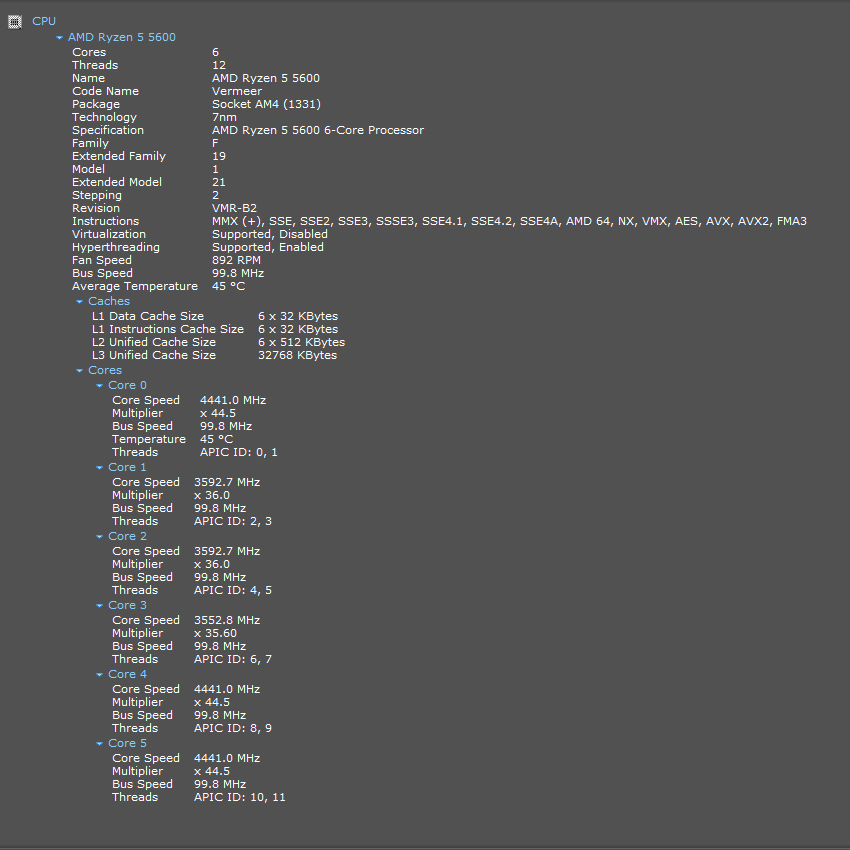Click the Fan Speed value 892 RPM
Screen dimensions: 850x850
(236, 260)
